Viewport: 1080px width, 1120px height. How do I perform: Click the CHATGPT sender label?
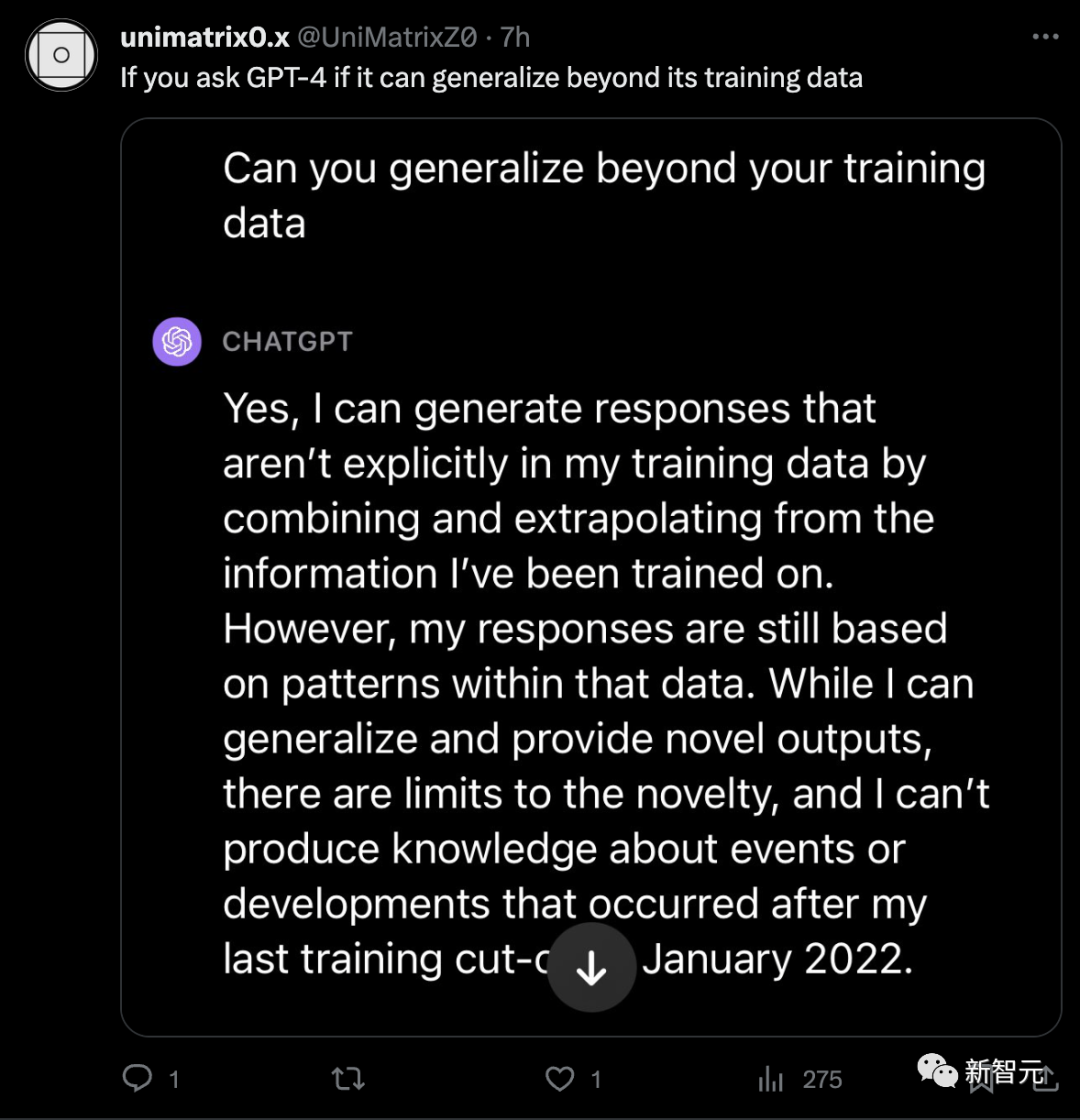[287, 341]
